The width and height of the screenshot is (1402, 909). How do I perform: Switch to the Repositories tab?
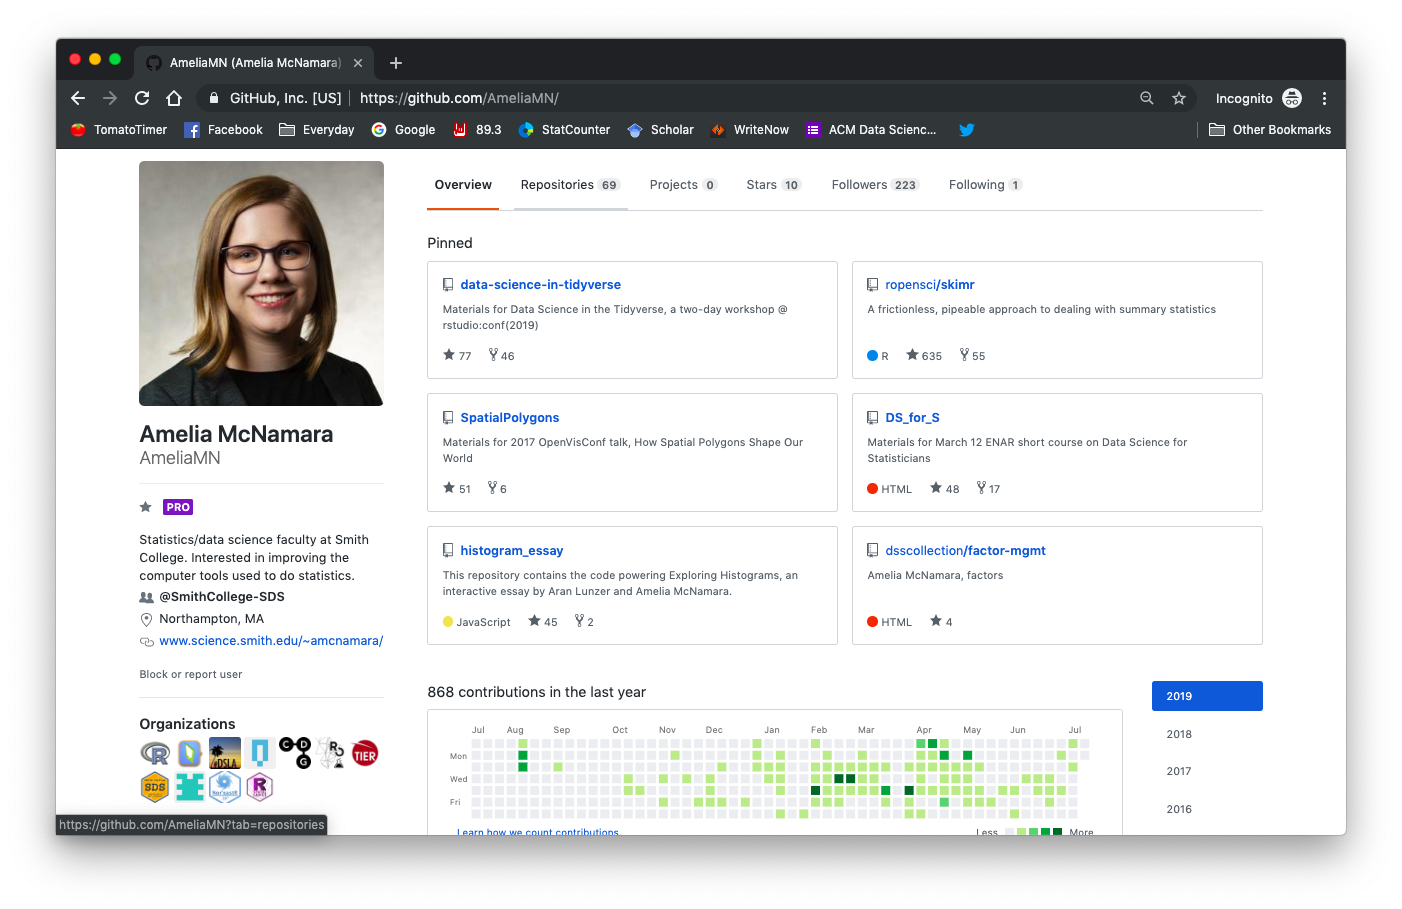coord(570,184)
